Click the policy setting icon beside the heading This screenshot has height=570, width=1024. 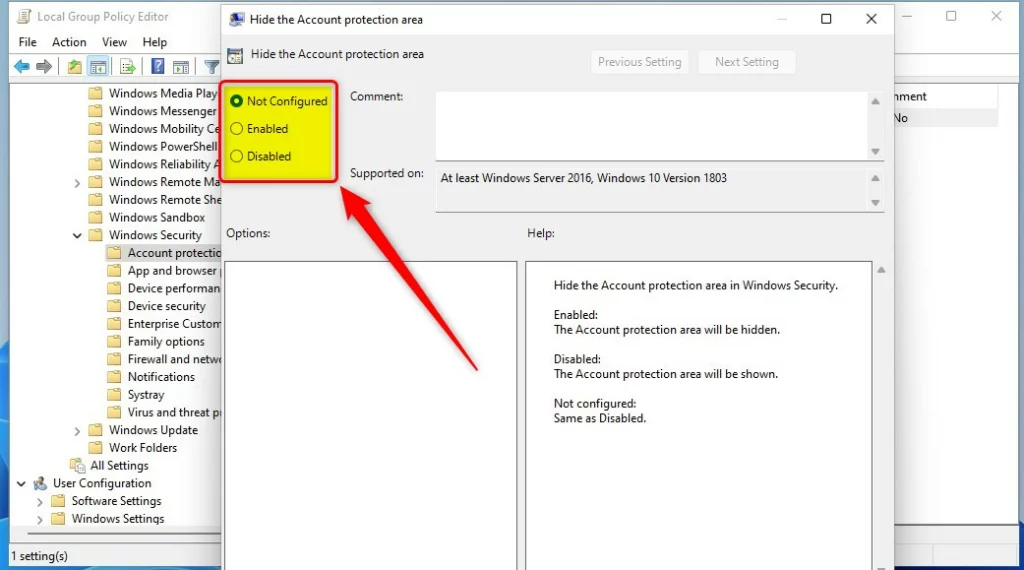tap(235, 55)
